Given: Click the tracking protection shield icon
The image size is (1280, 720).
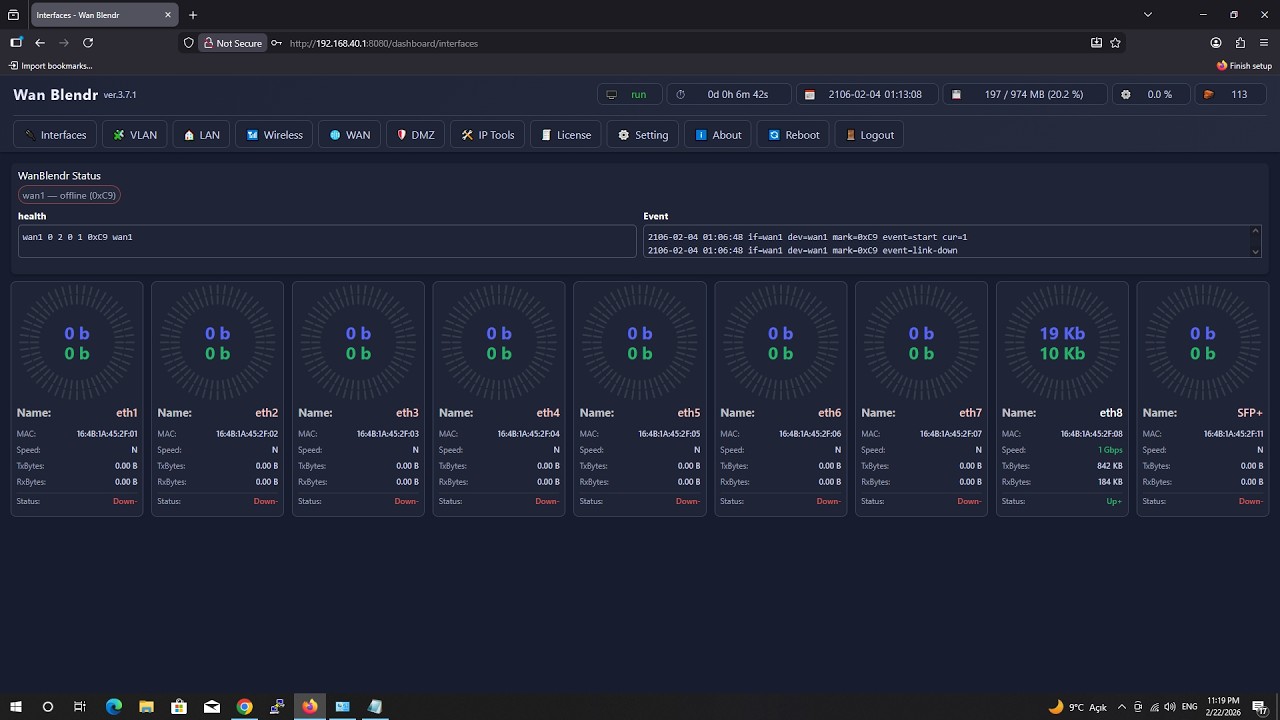Looking at the screenshot, I should (x=188, y=43).
